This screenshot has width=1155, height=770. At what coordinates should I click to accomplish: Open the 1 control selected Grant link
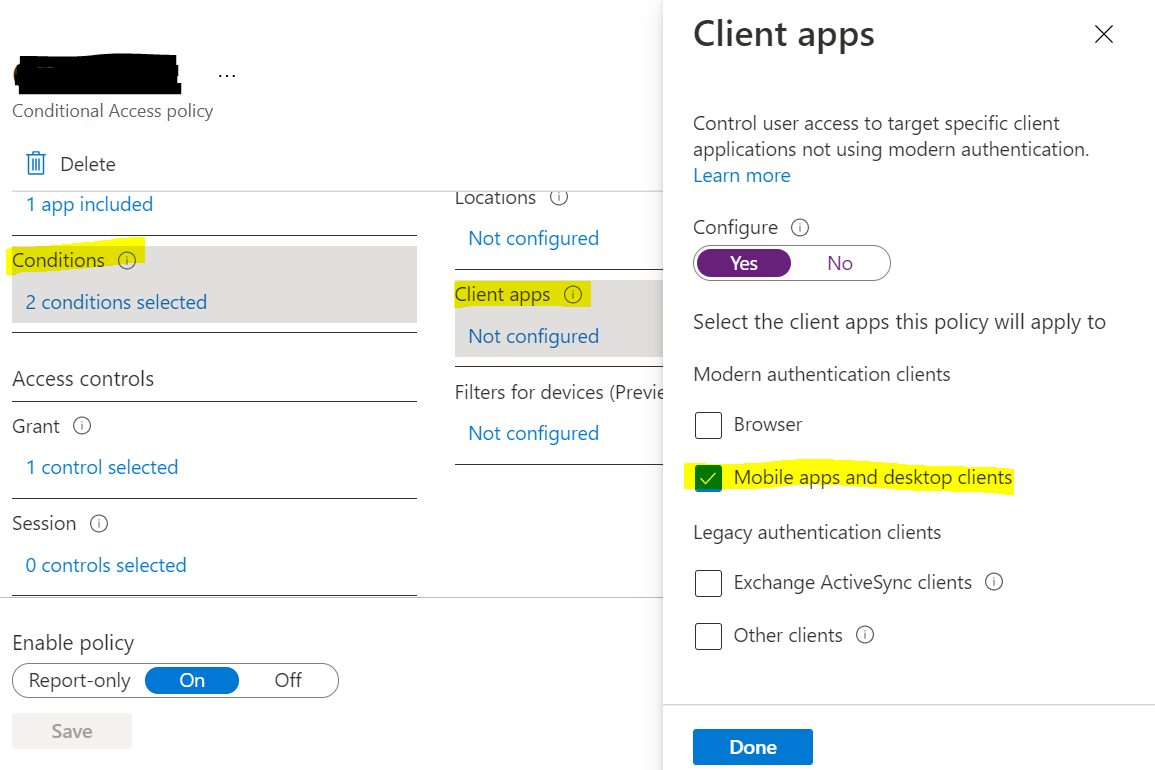(102, 467)
